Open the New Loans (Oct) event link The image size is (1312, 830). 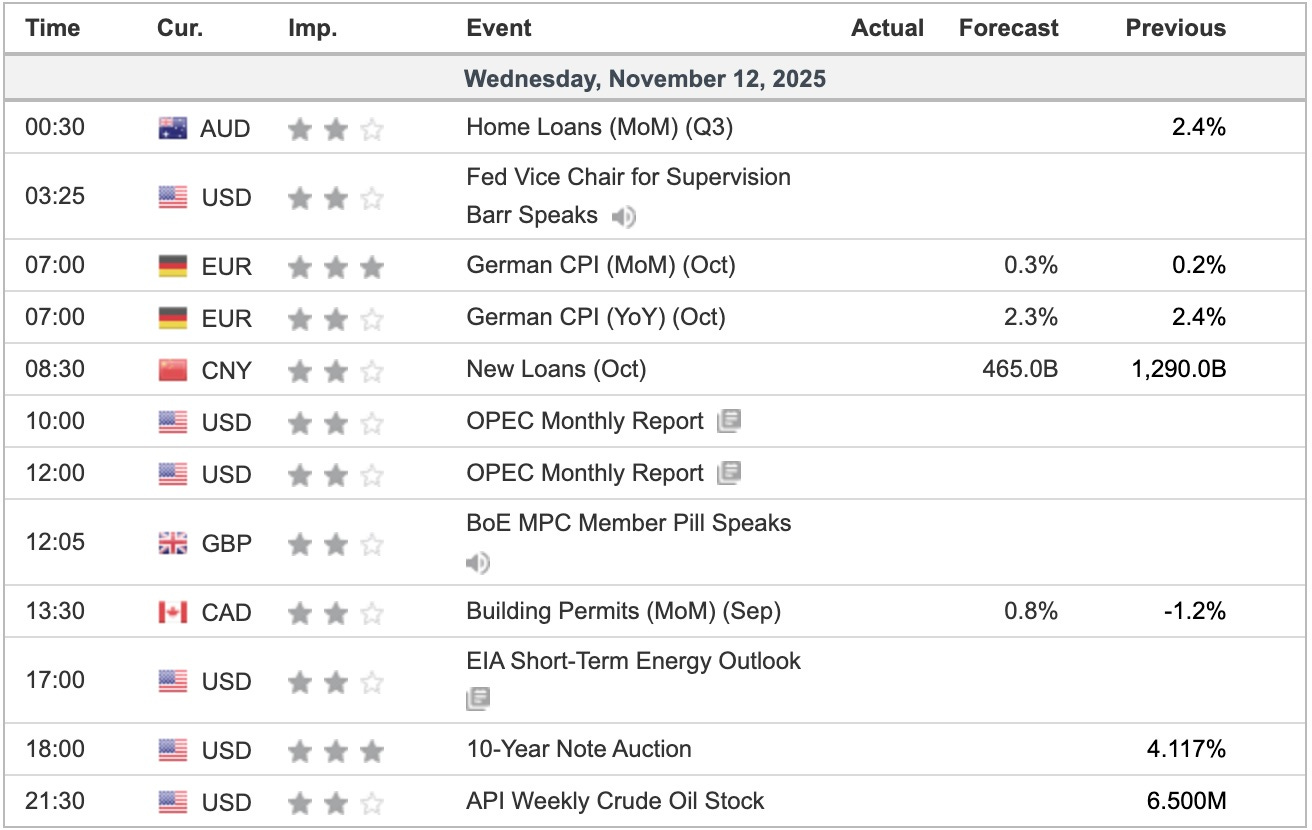click(556, 369)
